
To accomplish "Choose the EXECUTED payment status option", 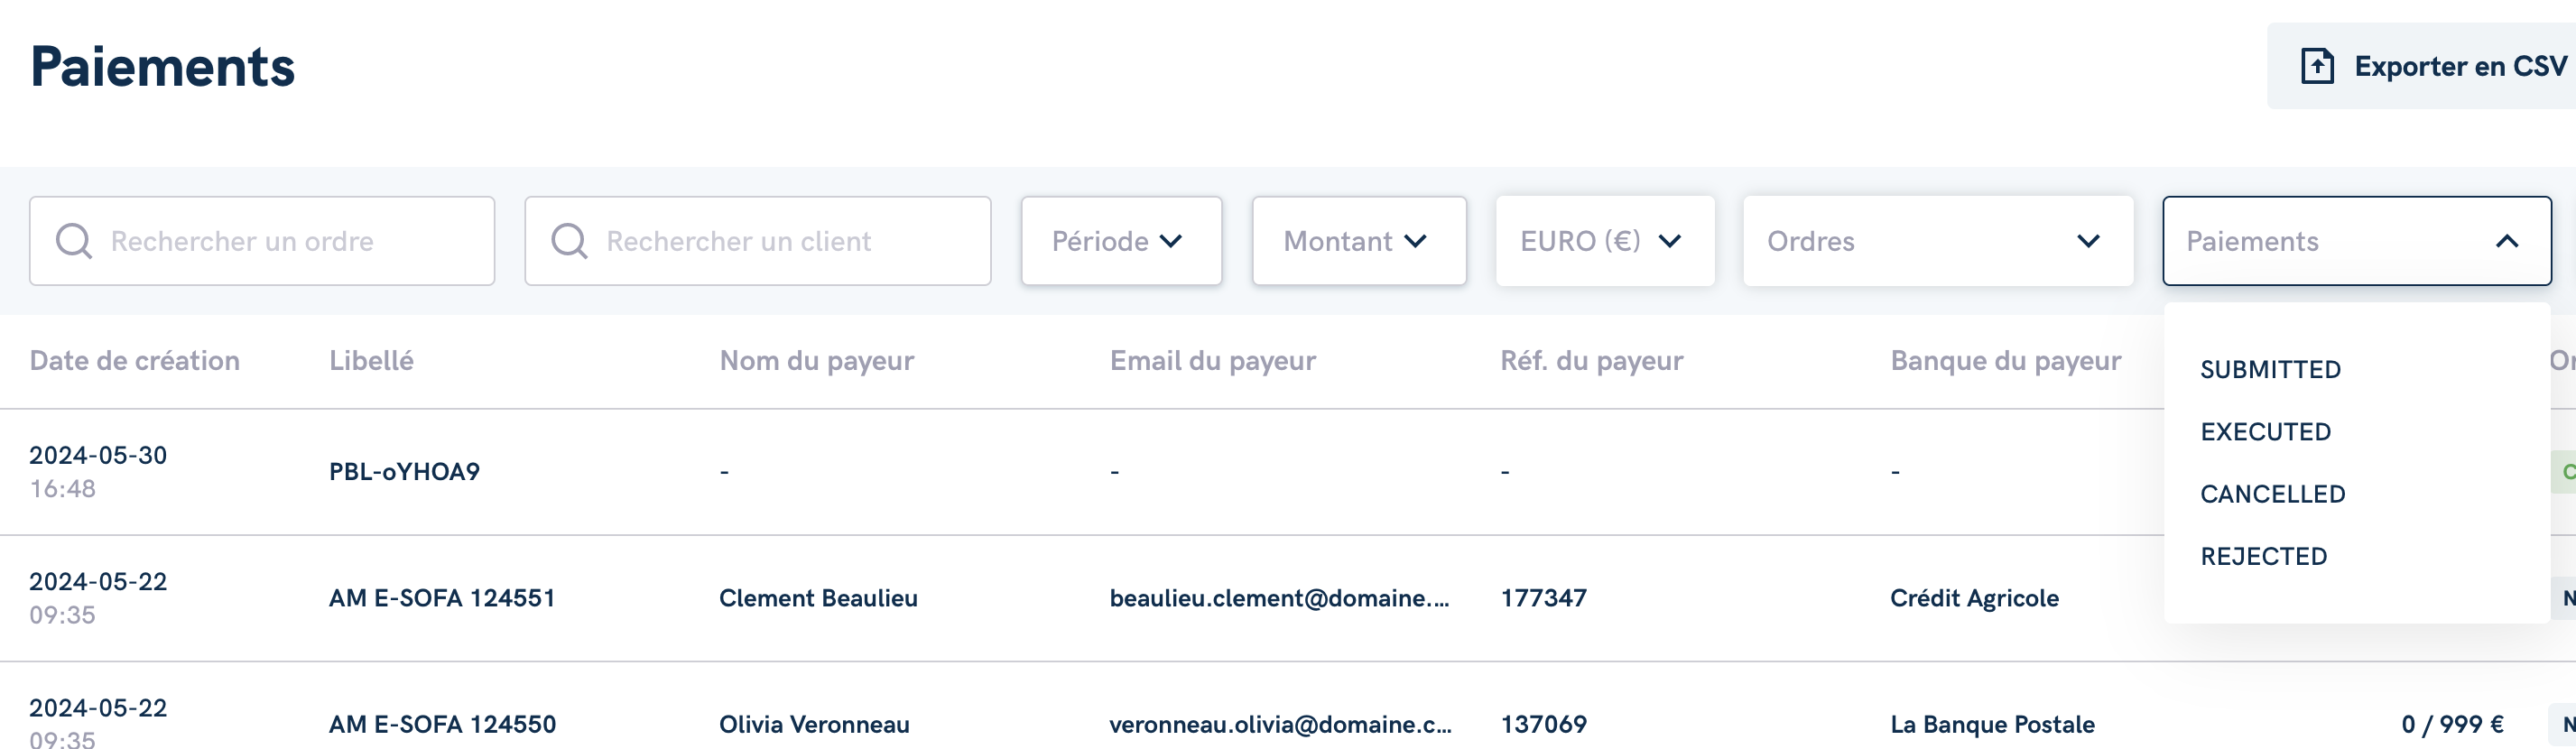I will (x=2265, y=432).
